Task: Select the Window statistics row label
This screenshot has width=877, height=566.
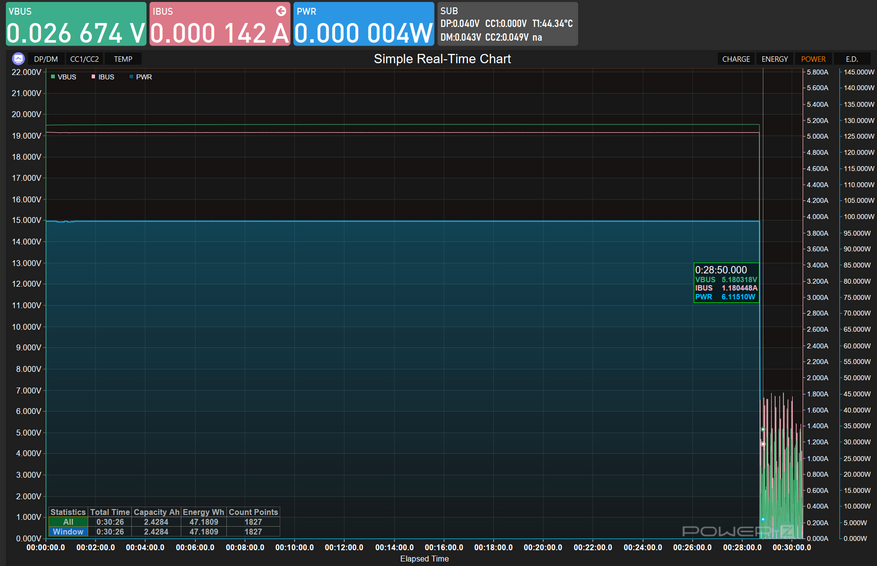Action: tap(68, 531)
